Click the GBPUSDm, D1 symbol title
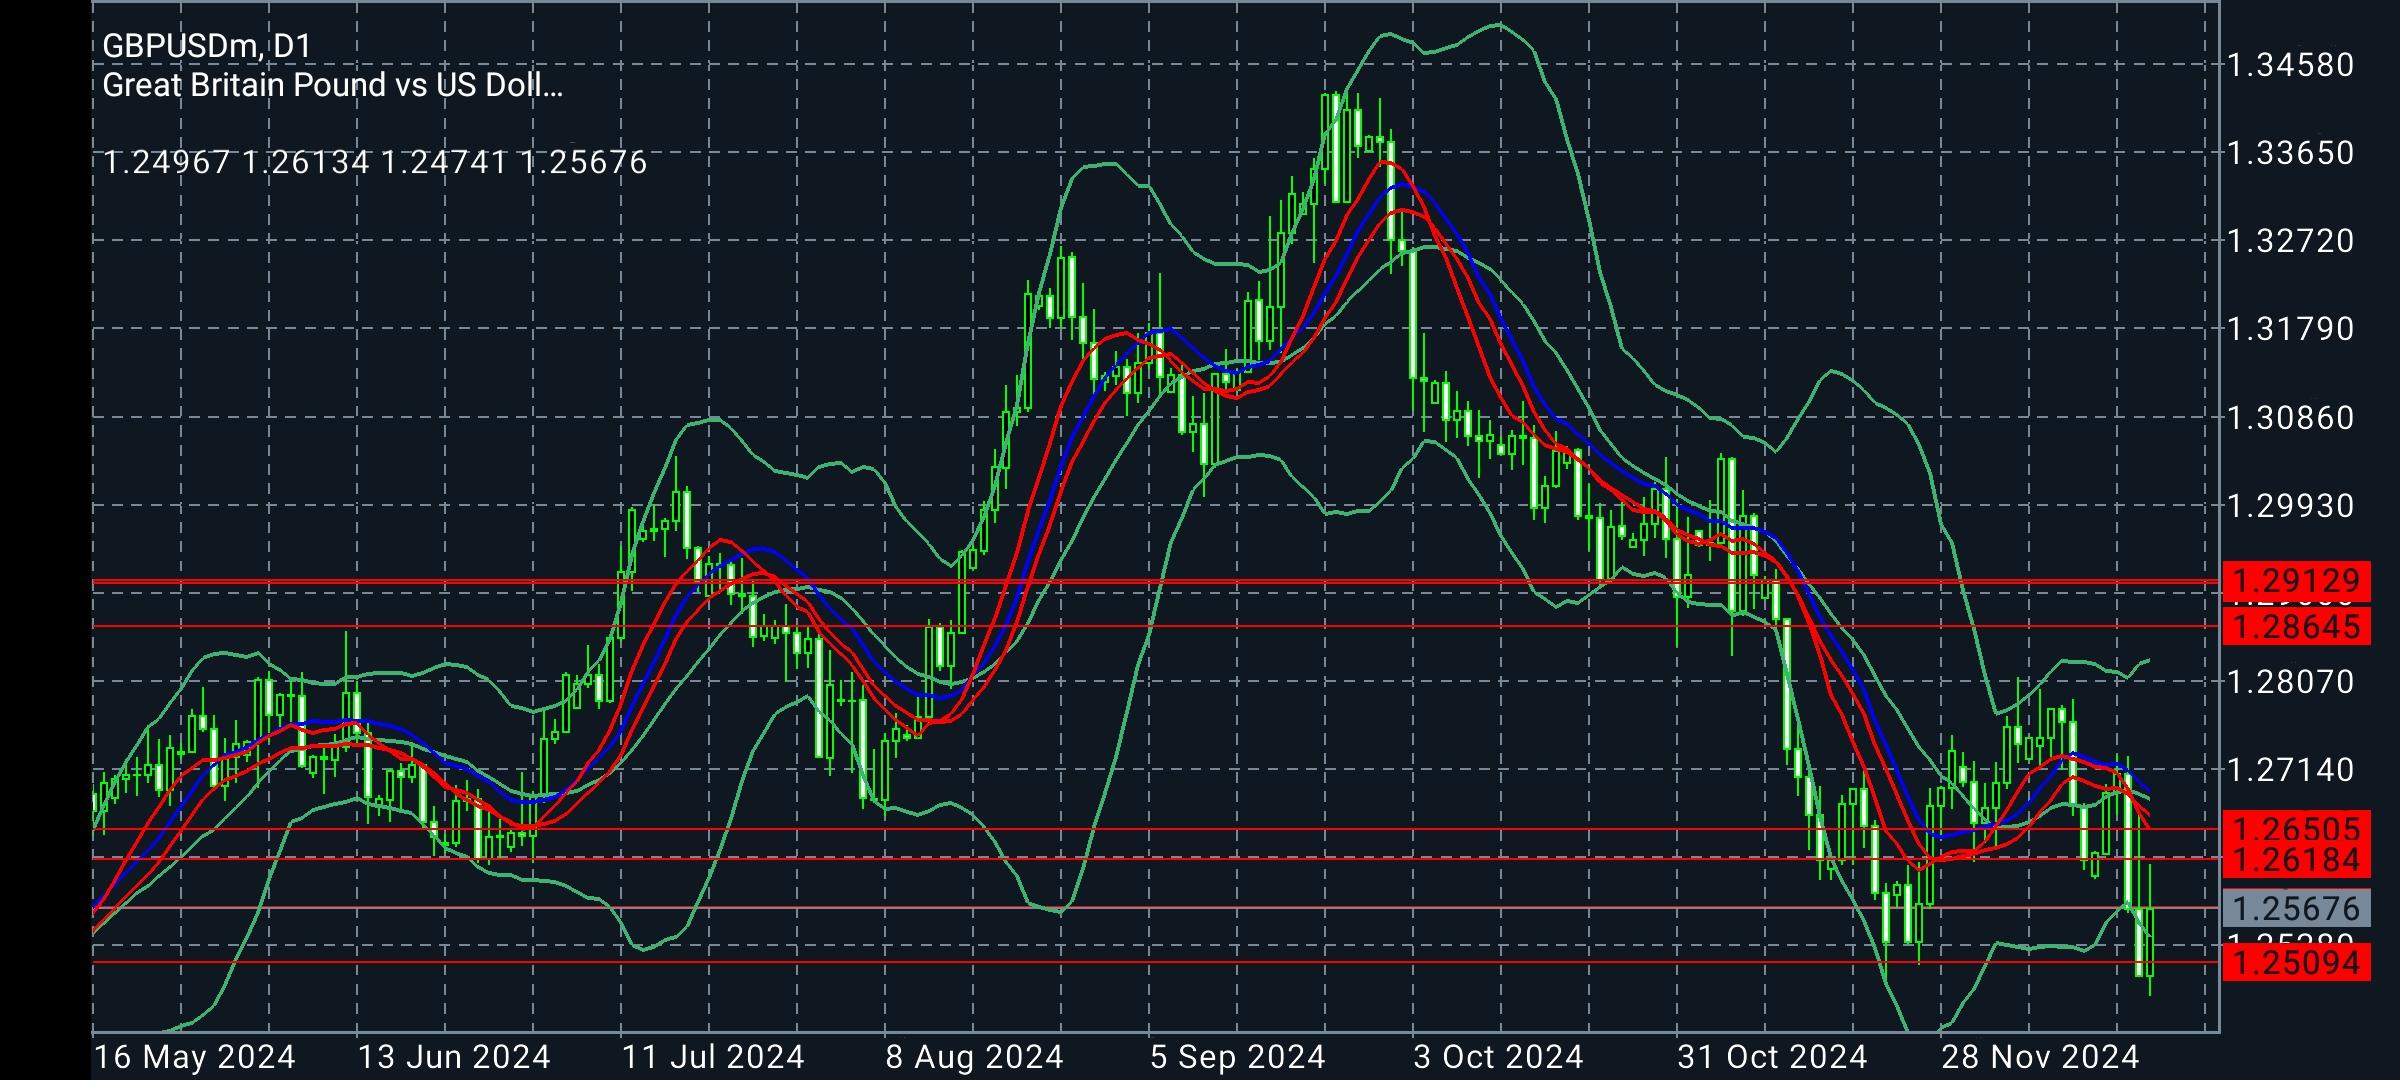 click(x=207, y=46)
